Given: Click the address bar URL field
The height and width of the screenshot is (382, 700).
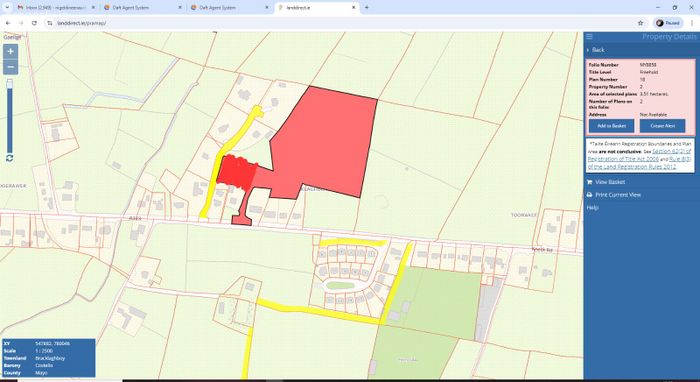Looking at the screenshot, I should [339, 23].
